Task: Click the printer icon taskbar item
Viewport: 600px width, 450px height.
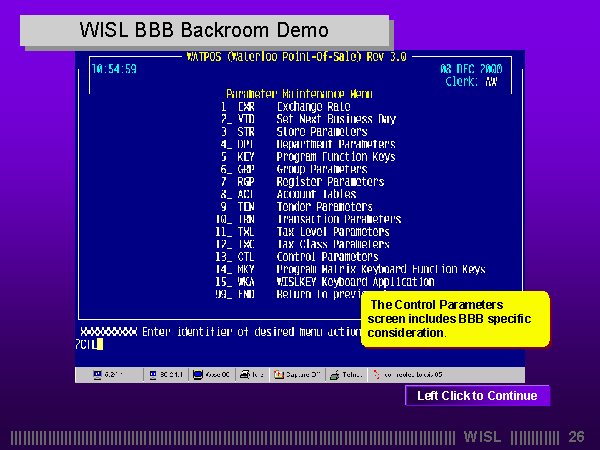Action: coord(253,375)
